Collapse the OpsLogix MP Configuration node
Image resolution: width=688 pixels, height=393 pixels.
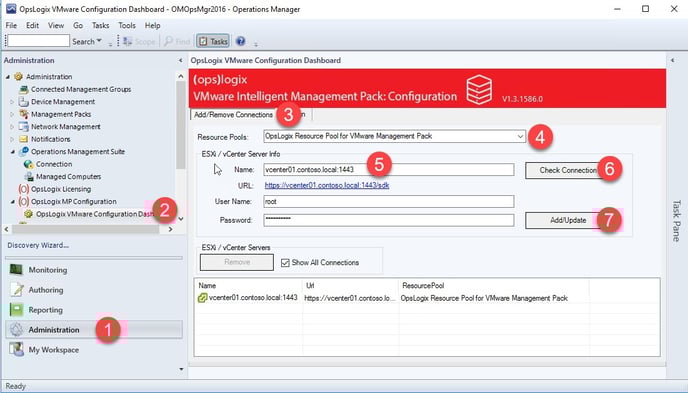(12, 202)
